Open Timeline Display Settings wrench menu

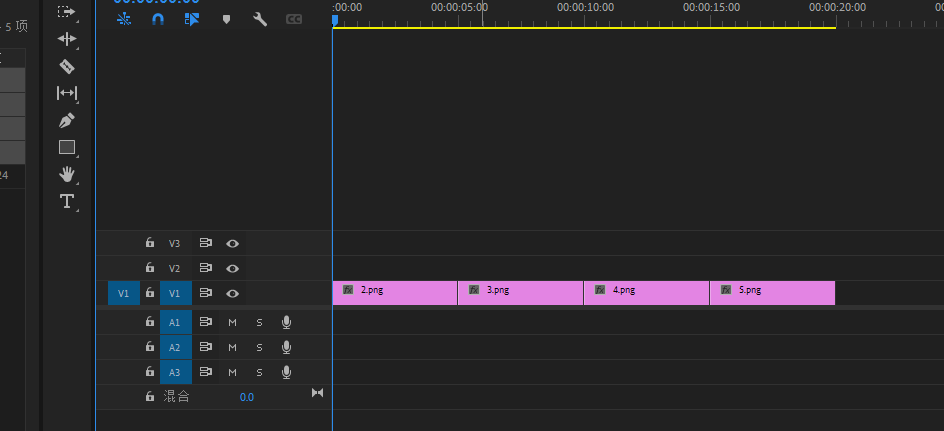pyautogui.click(x=260, y=19)
